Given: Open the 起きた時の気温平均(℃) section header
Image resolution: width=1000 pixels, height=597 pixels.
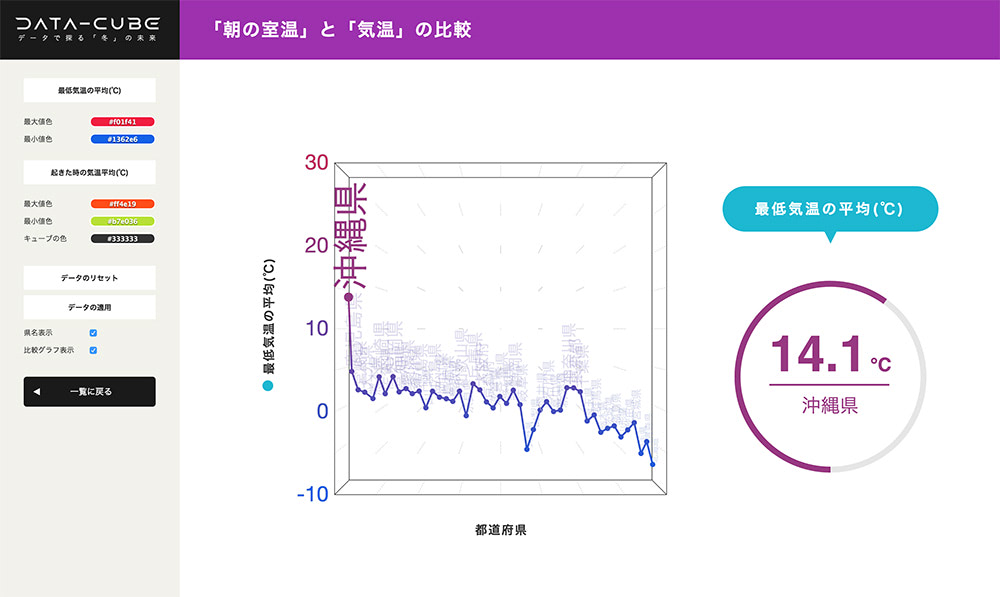Looking at the screenshot, I should [89, 172].
